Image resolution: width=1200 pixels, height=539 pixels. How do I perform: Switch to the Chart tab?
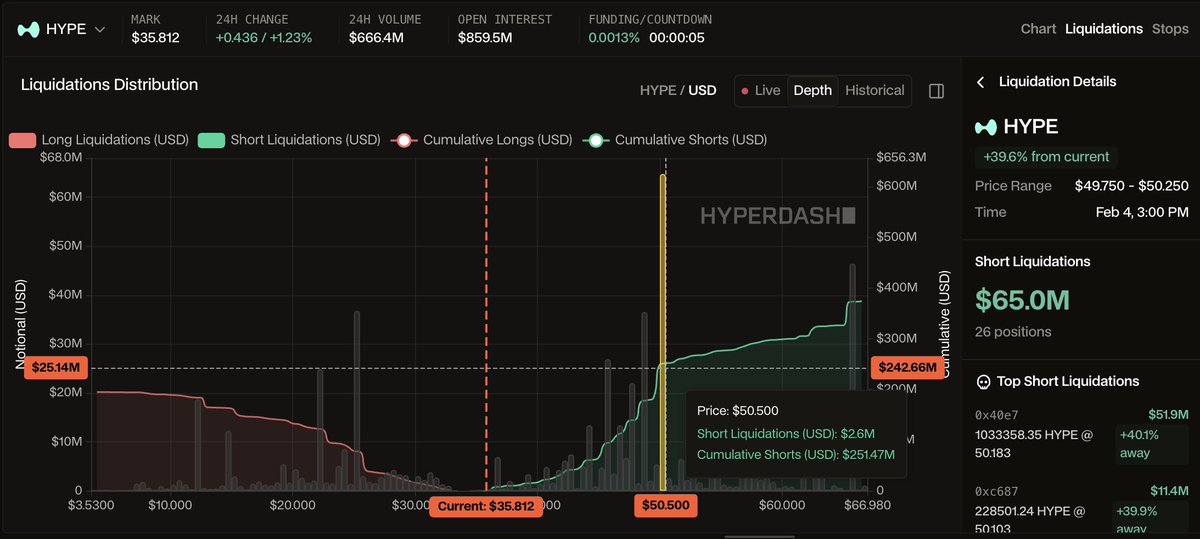click(1038, 29)
